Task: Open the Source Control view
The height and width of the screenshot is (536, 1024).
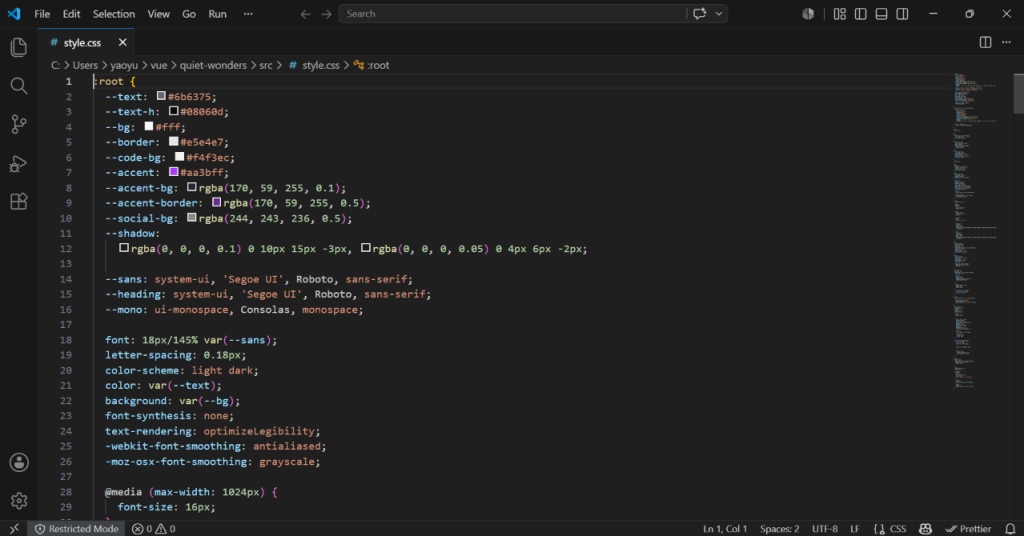Action: pos(19,124)
